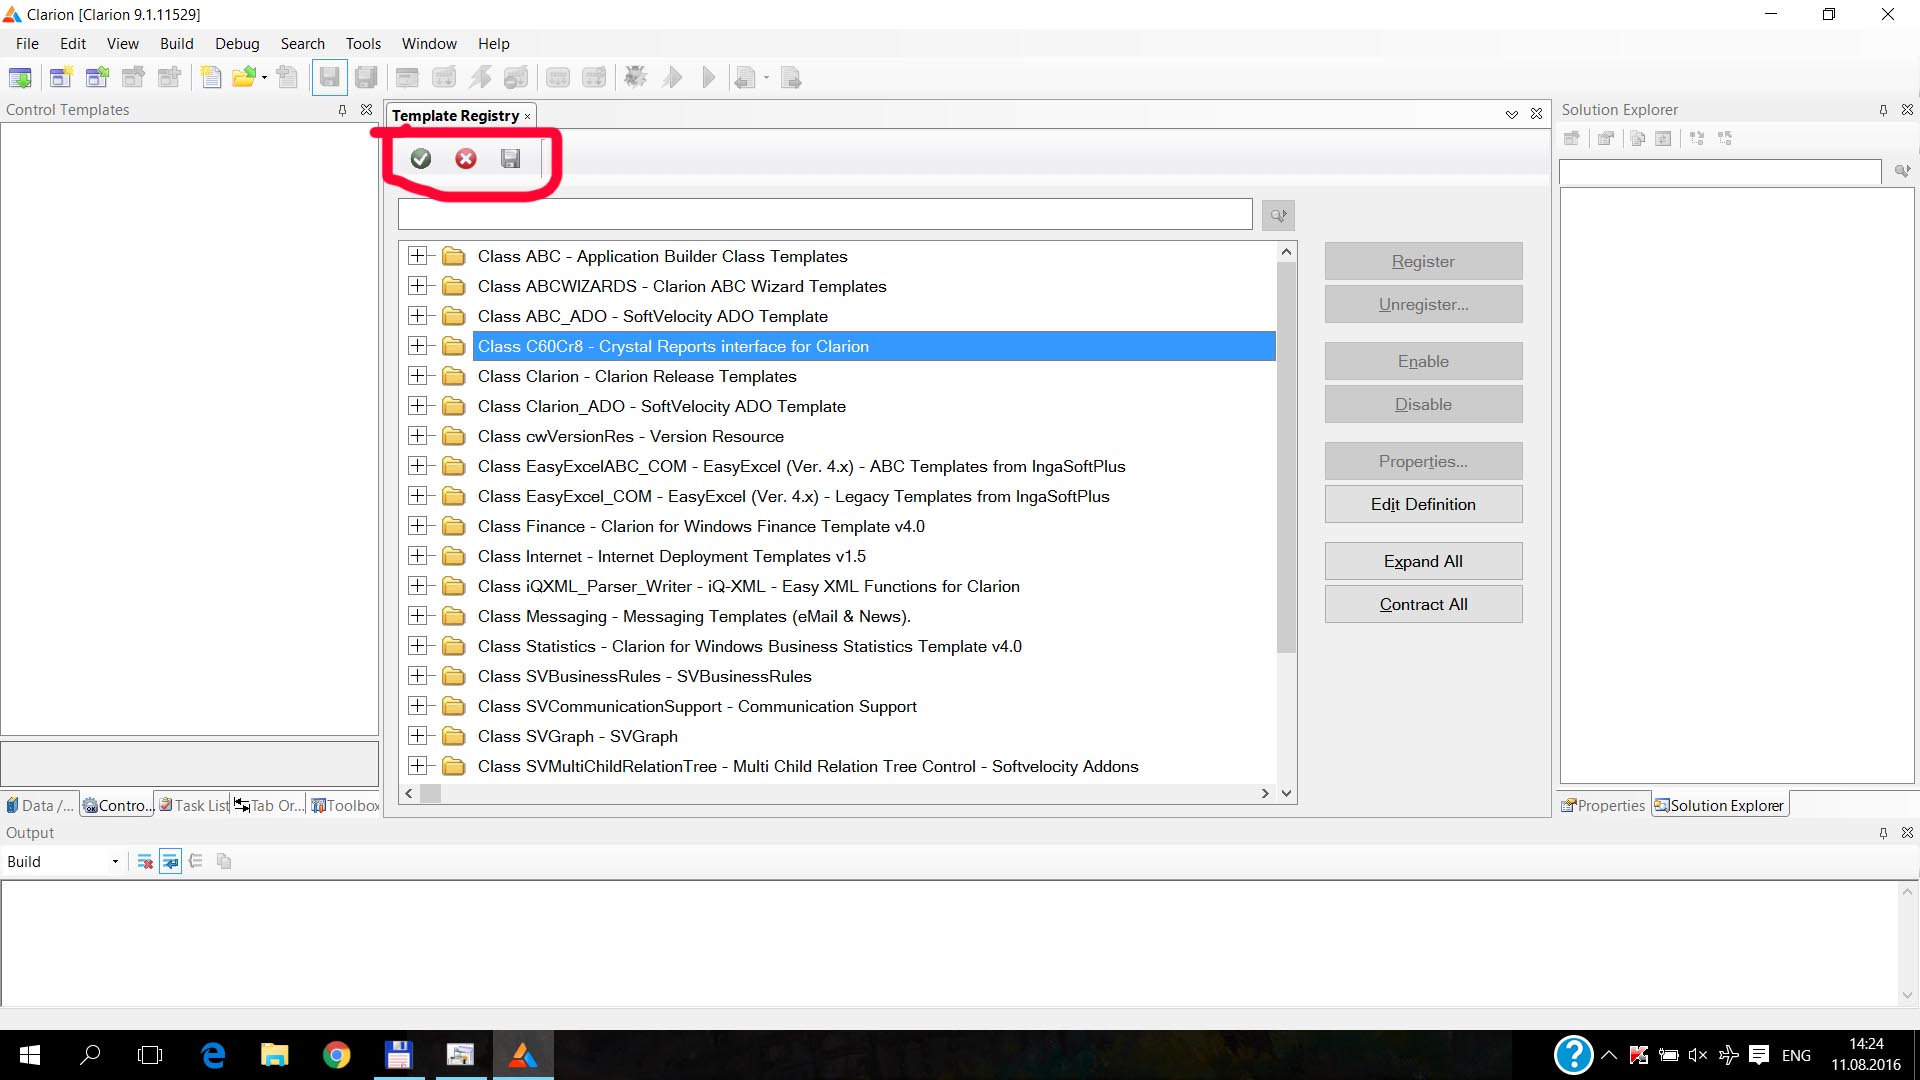
Task: Click the open folder toolbar icon
Action: pyautogui.click(x=243, y=78)
